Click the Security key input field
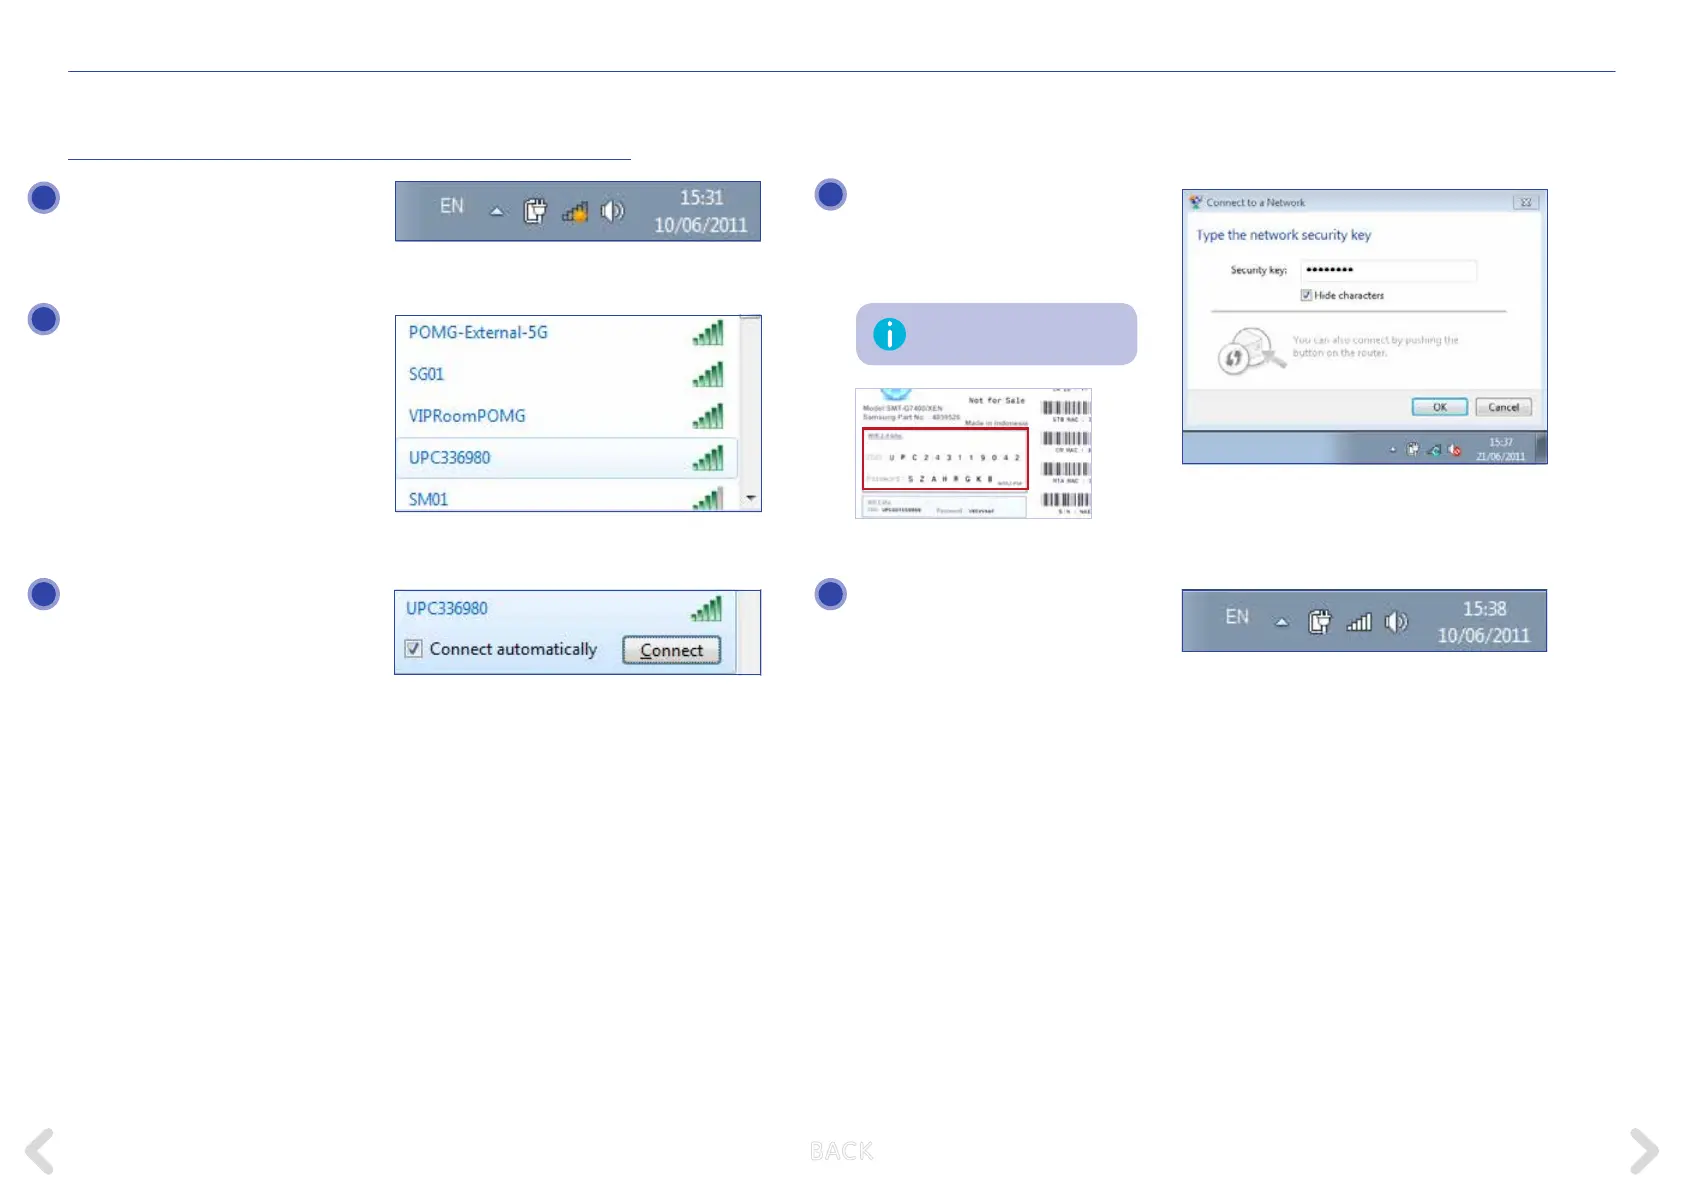 point(1388,270)
